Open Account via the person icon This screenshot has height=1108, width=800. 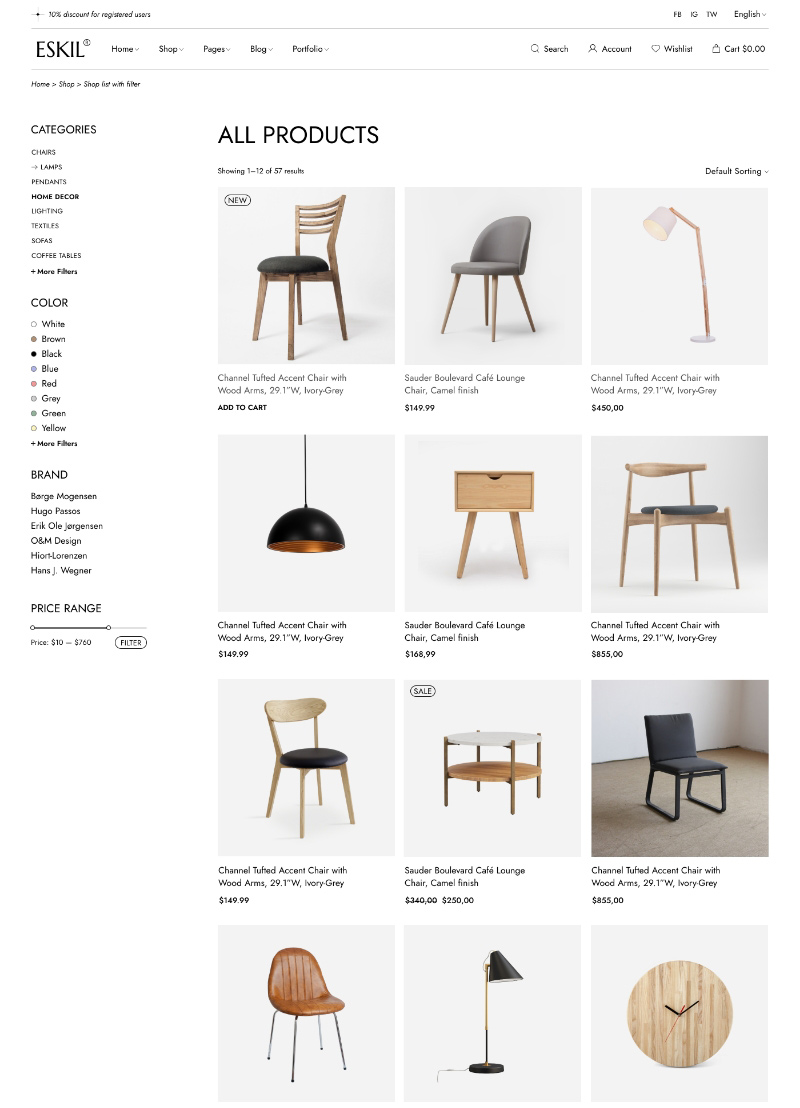(x=592, y=49)
